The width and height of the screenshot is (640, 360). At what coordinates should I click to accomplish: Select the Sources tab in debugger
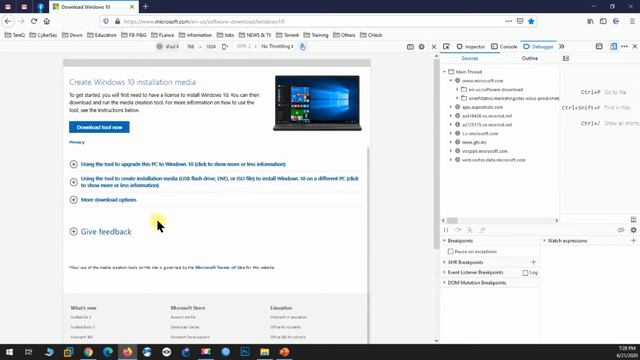(x=469, y=58)
